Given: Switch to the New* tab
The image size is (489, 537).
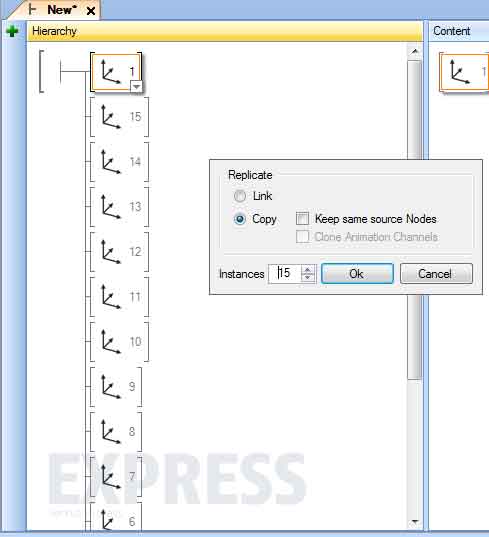Looking at the screenshot, I should tap(60, 10).
